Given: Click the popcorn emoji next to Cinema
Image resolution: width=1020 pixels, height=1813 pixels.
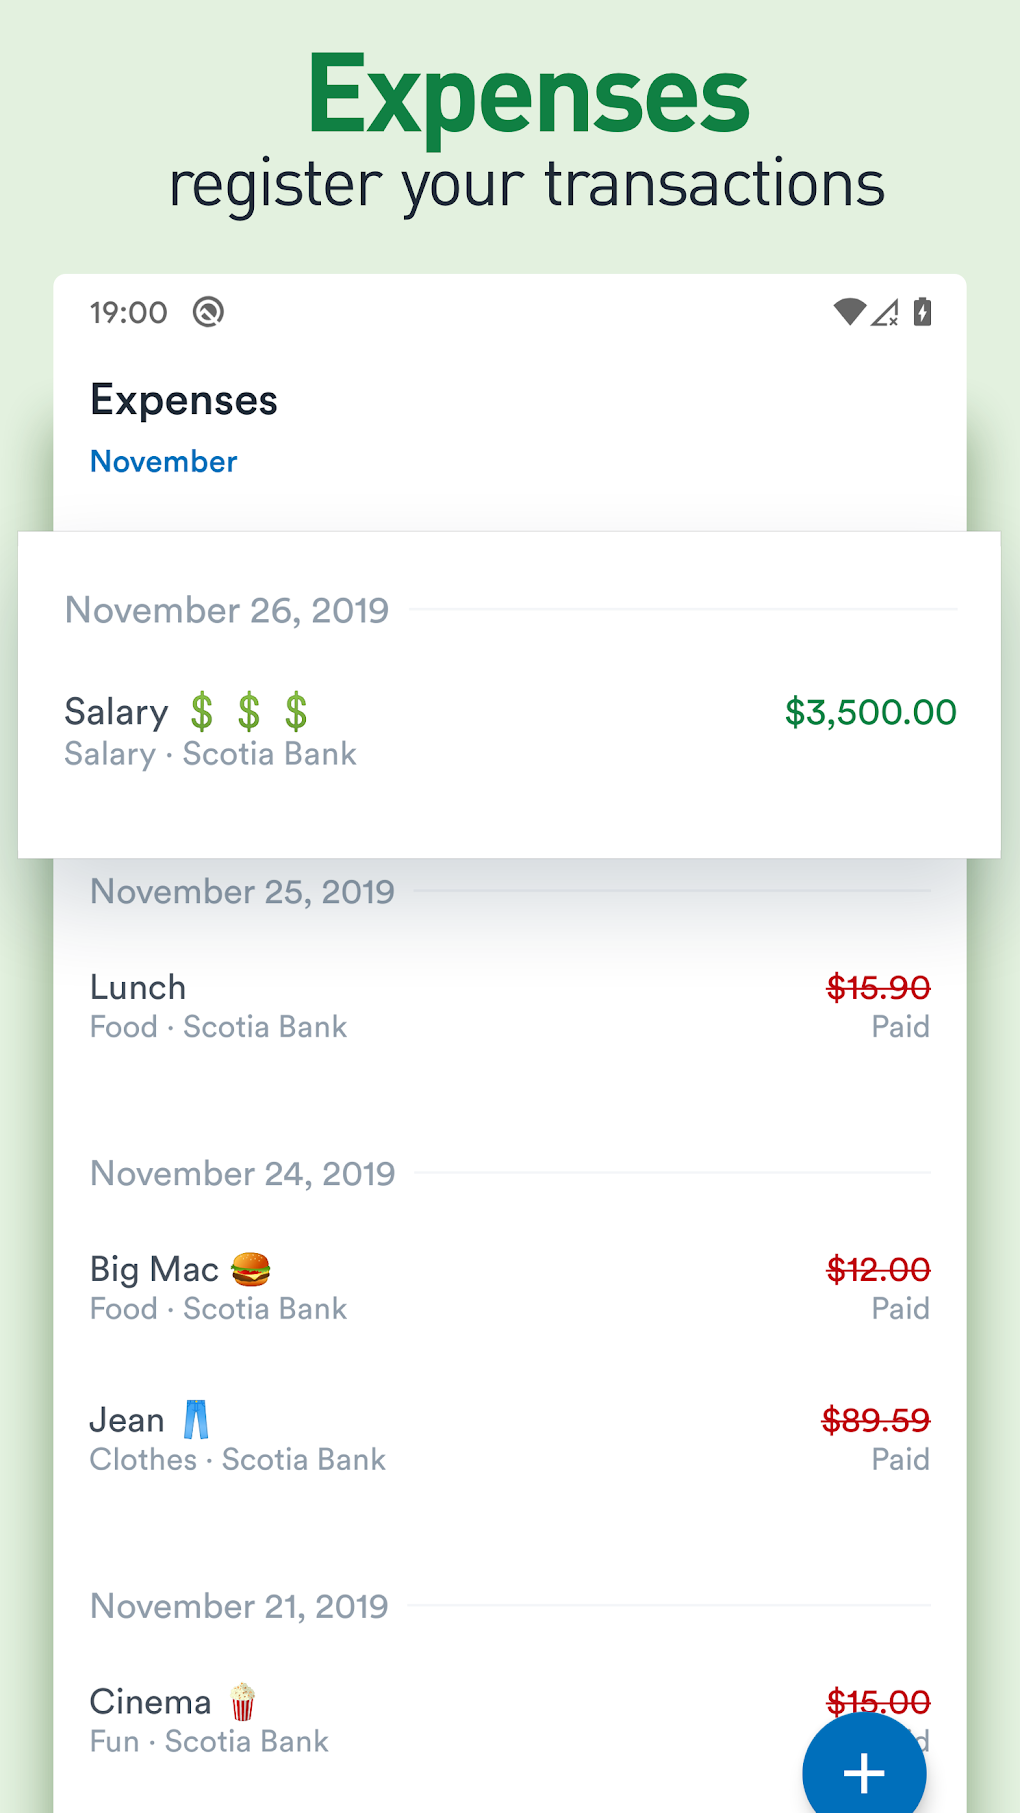Looking at the screenshot, I should [x=242, y=1701].
